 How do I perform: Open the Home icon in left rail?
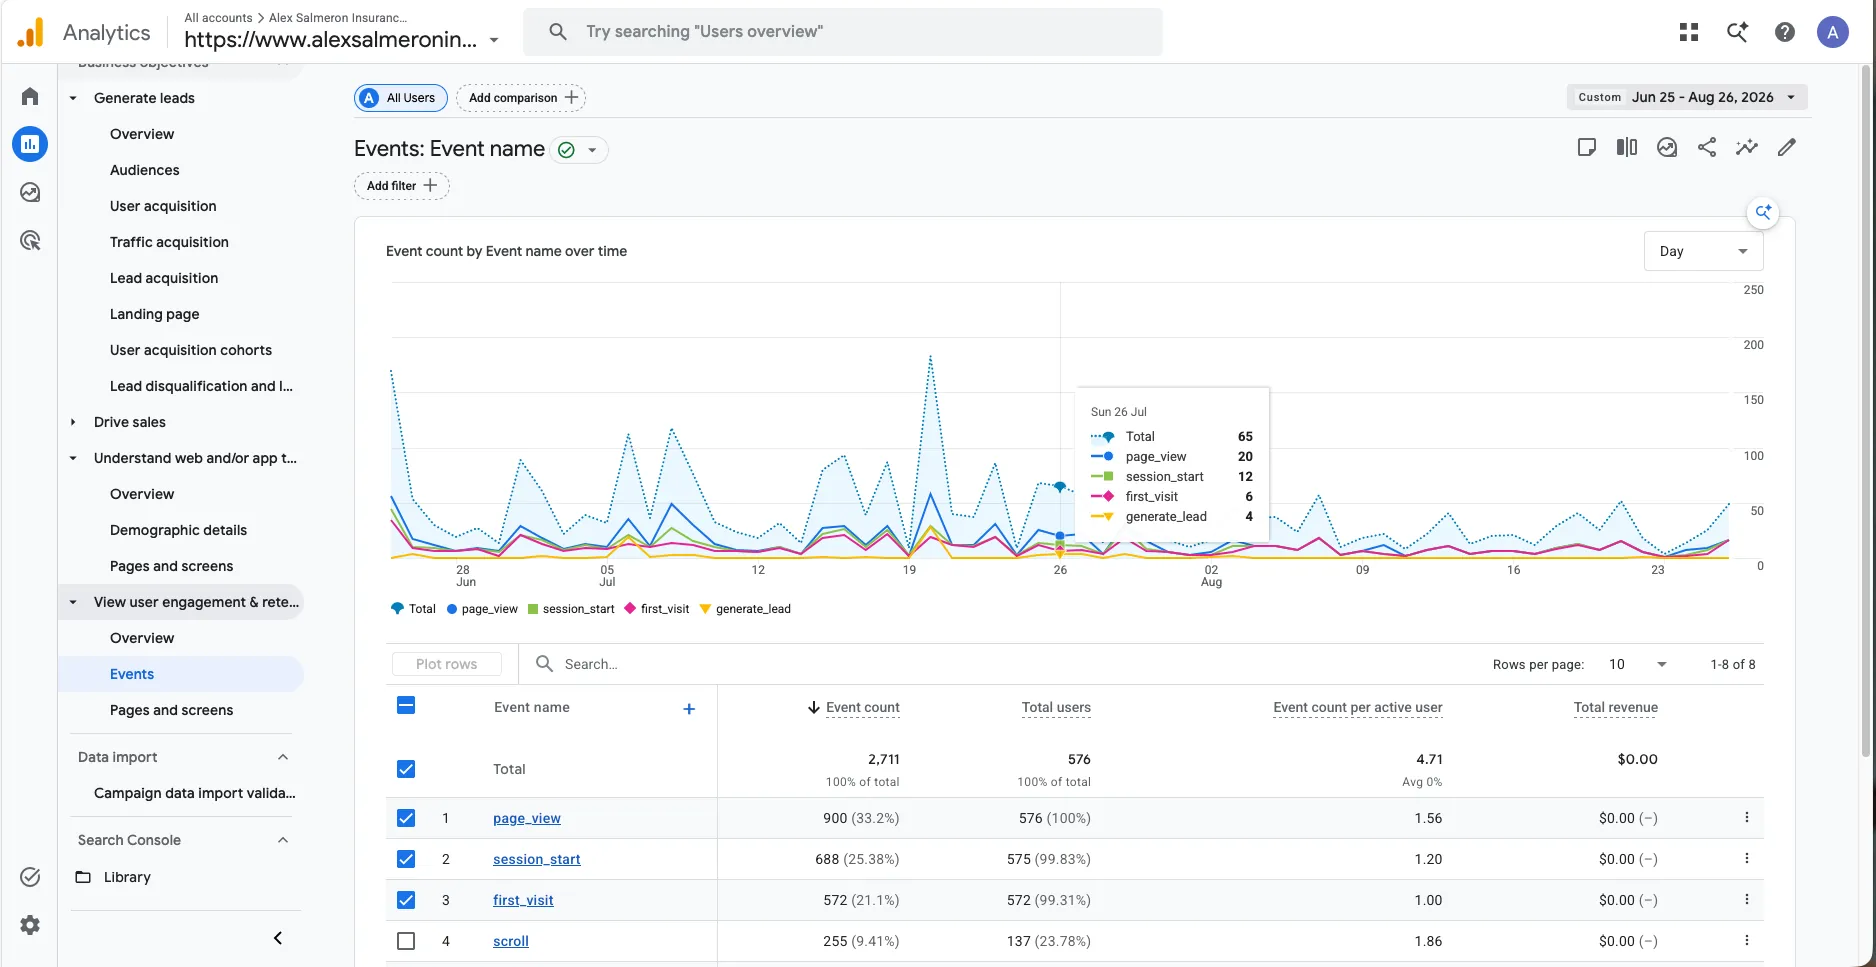point(30,96)
